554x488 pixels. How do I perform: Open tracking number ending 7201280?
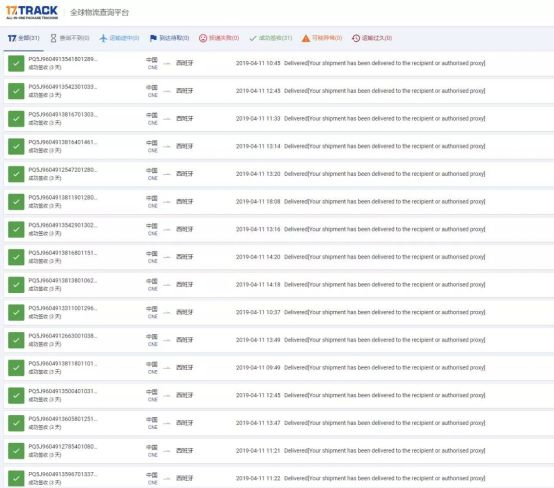(63, 170)
